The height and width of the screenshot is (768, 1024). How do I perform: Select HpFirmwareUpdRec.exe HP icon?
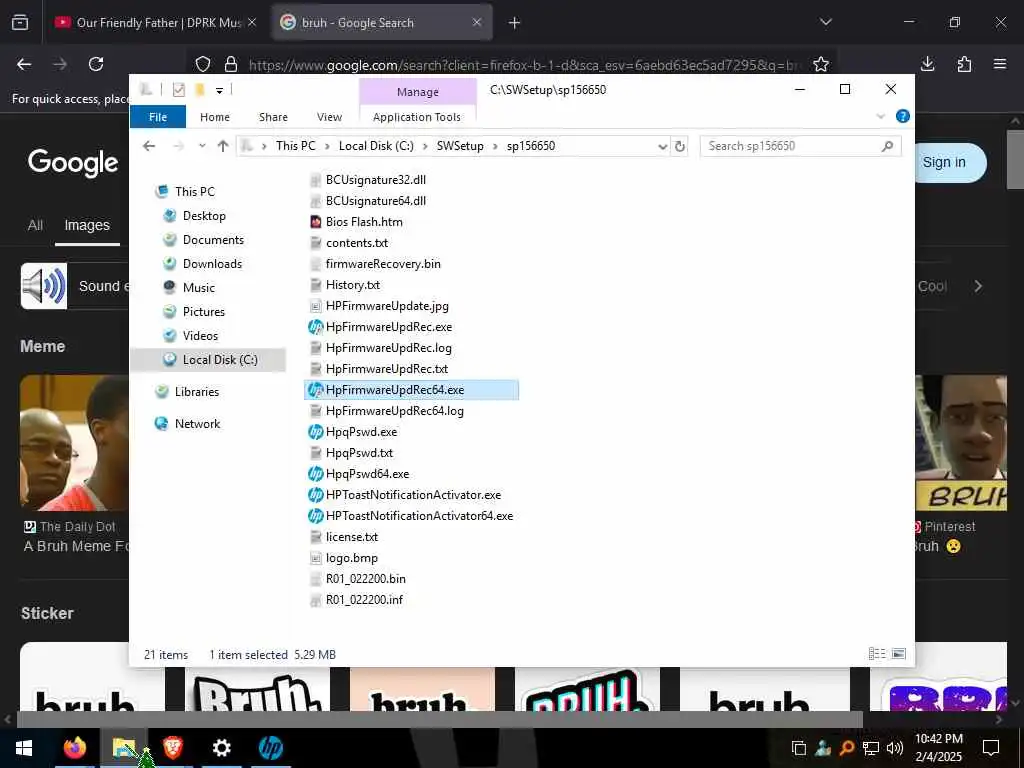point(315,327)
